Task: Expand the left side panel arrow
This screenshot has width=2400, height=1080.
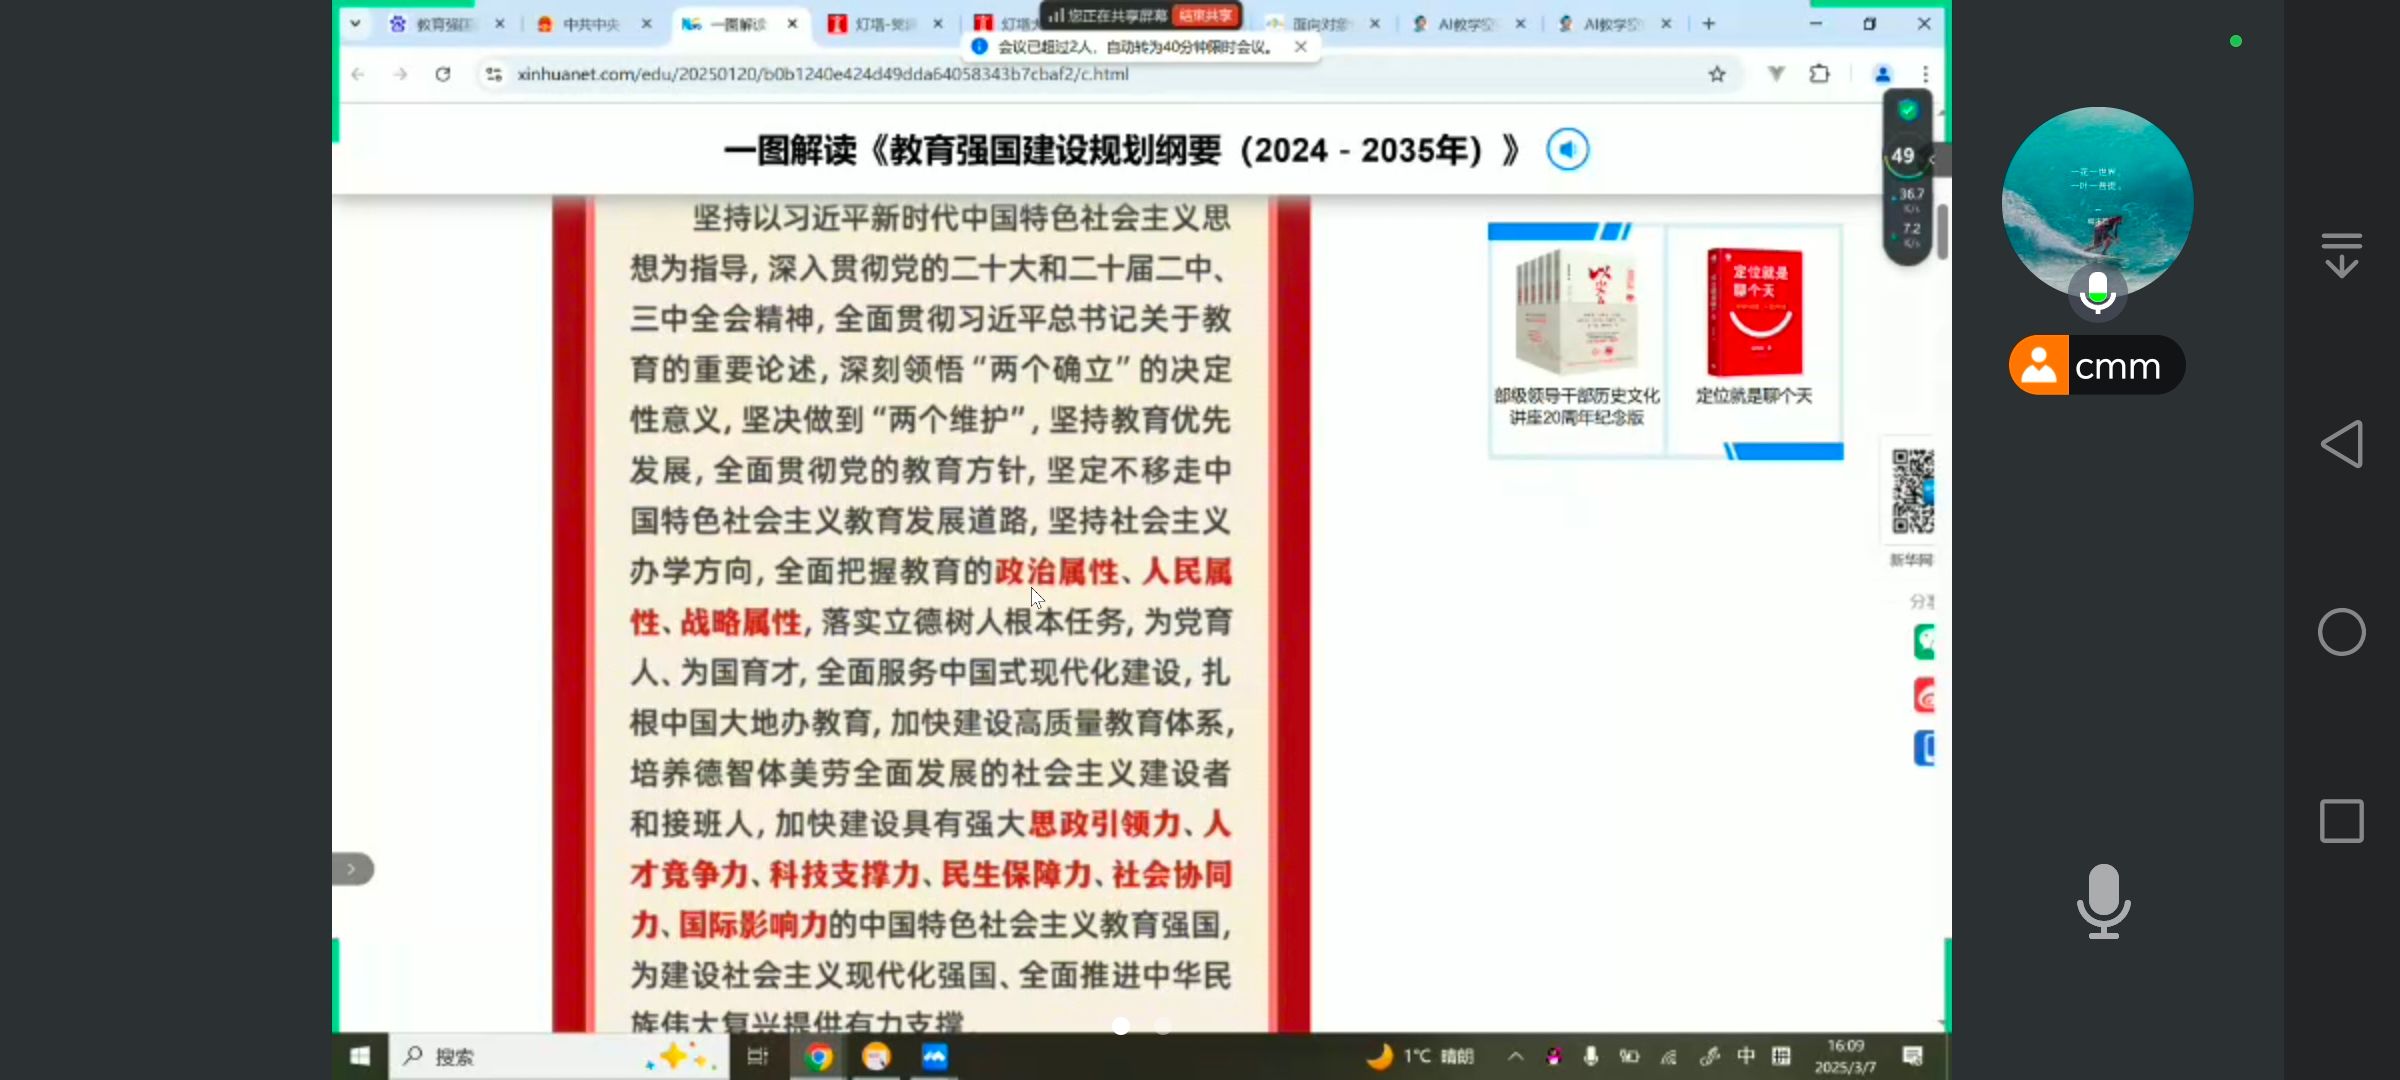Action: pyautogui.click(x=352, y=869)
